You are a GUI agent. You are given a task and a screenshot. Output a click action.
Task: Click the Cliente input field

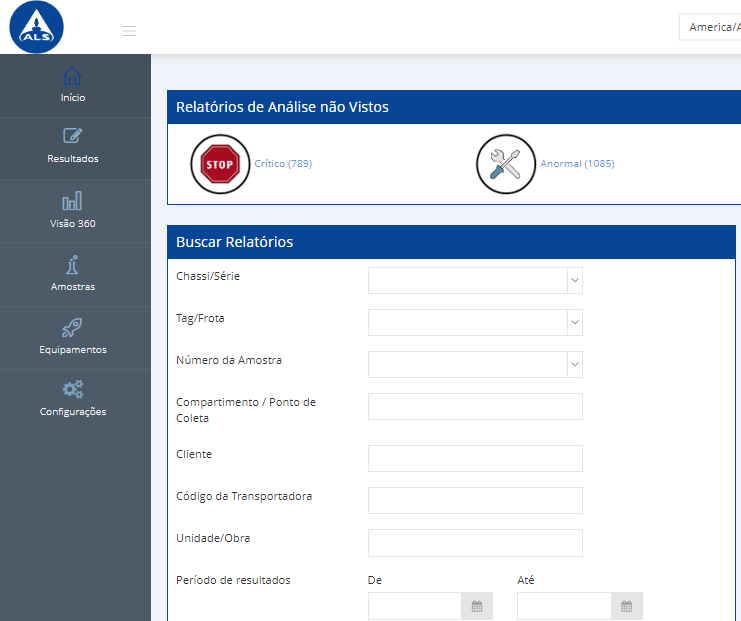tap(475, 458)
